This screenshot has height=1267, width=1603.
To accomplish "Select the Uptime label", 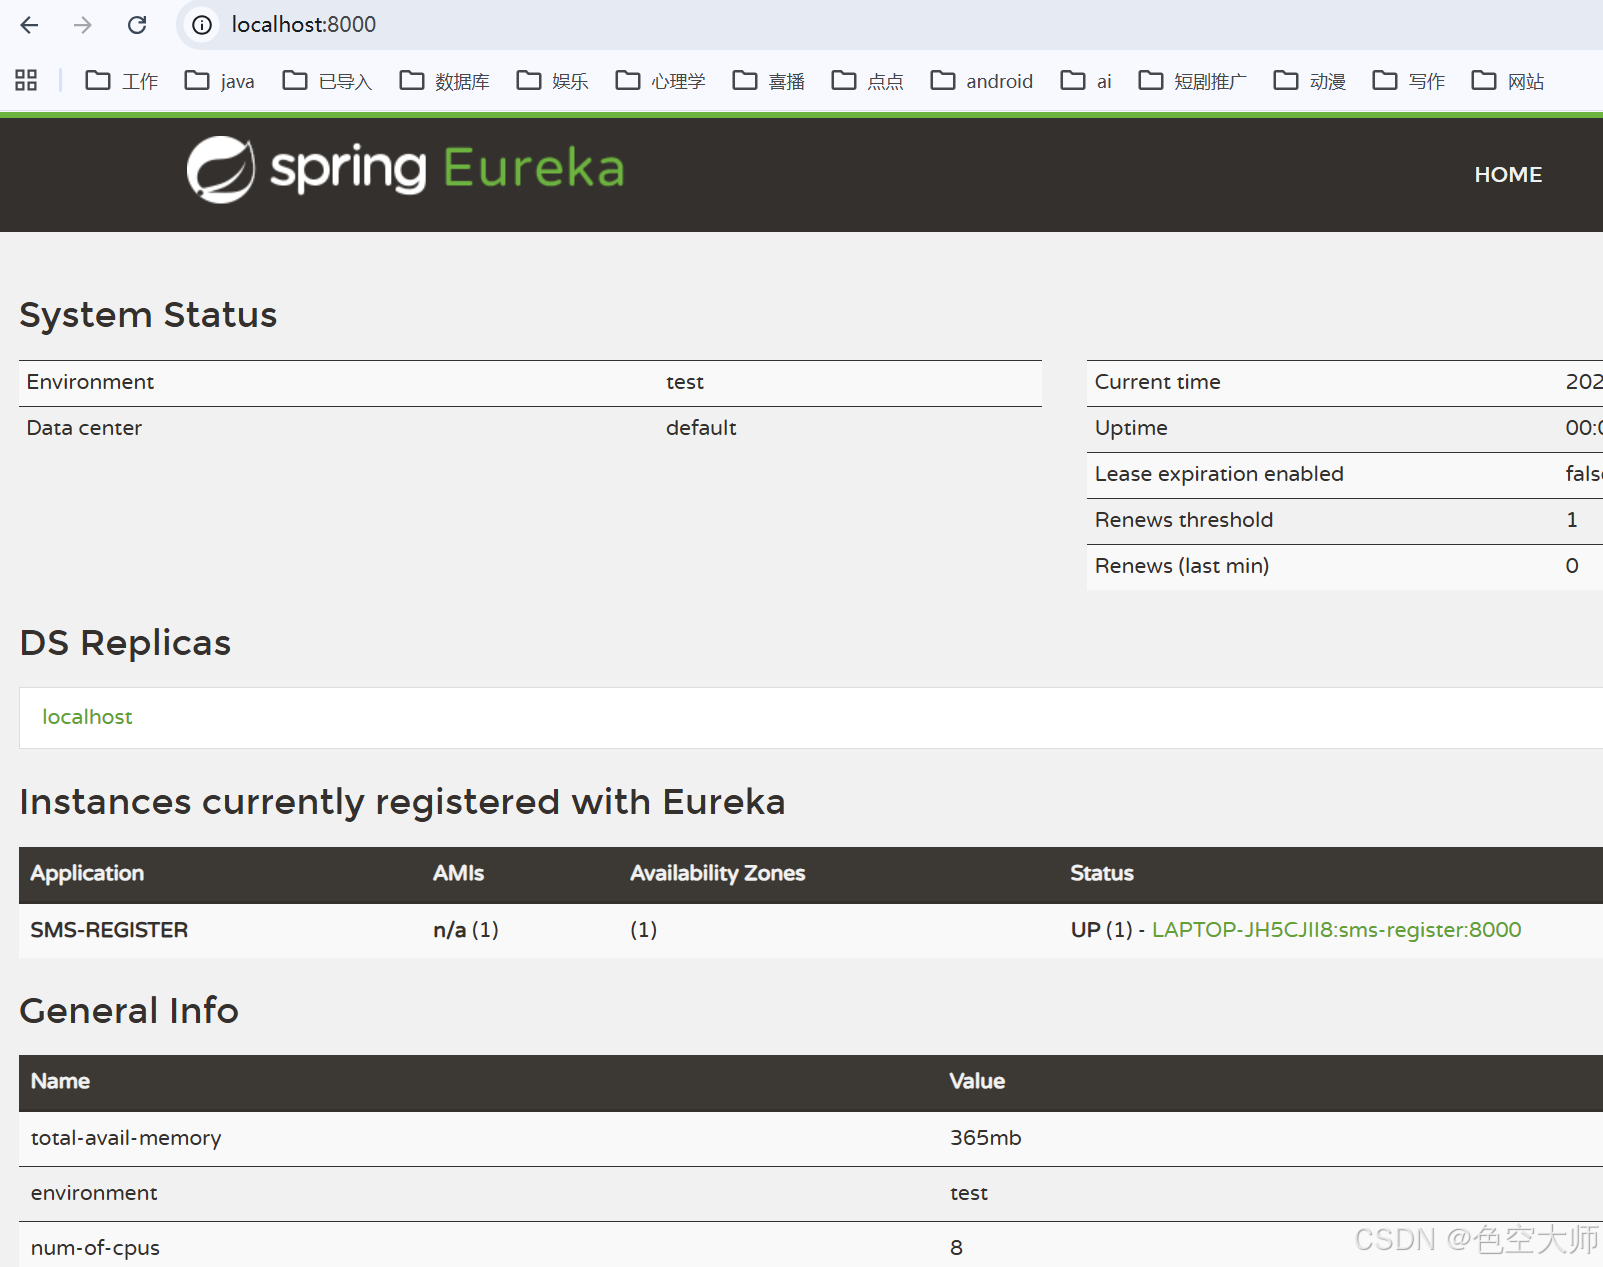I will coord(1131,428).
